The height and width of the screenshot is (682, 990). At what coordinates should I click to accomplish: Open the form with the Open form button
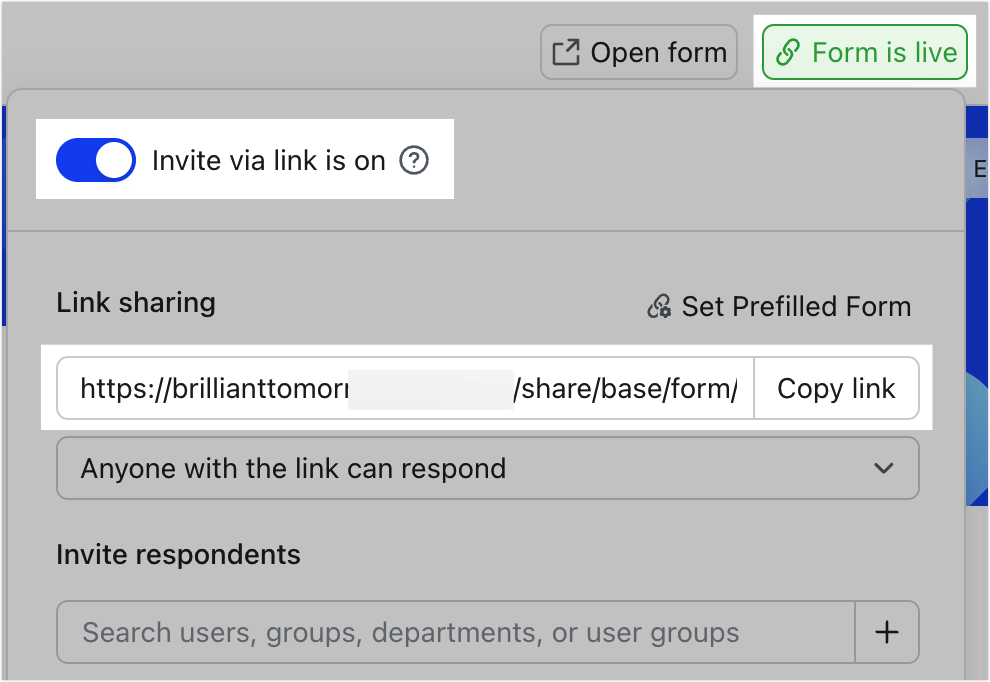pyautogui.click(x=638, y=51)
